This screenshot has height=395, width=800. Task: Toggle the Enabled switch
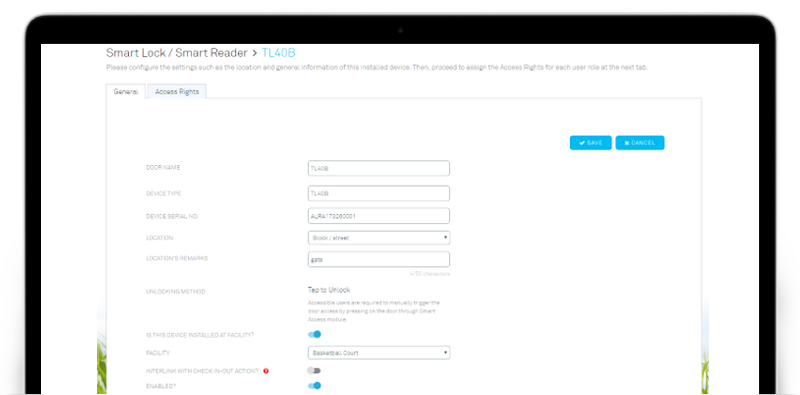(x=315, y=385)
